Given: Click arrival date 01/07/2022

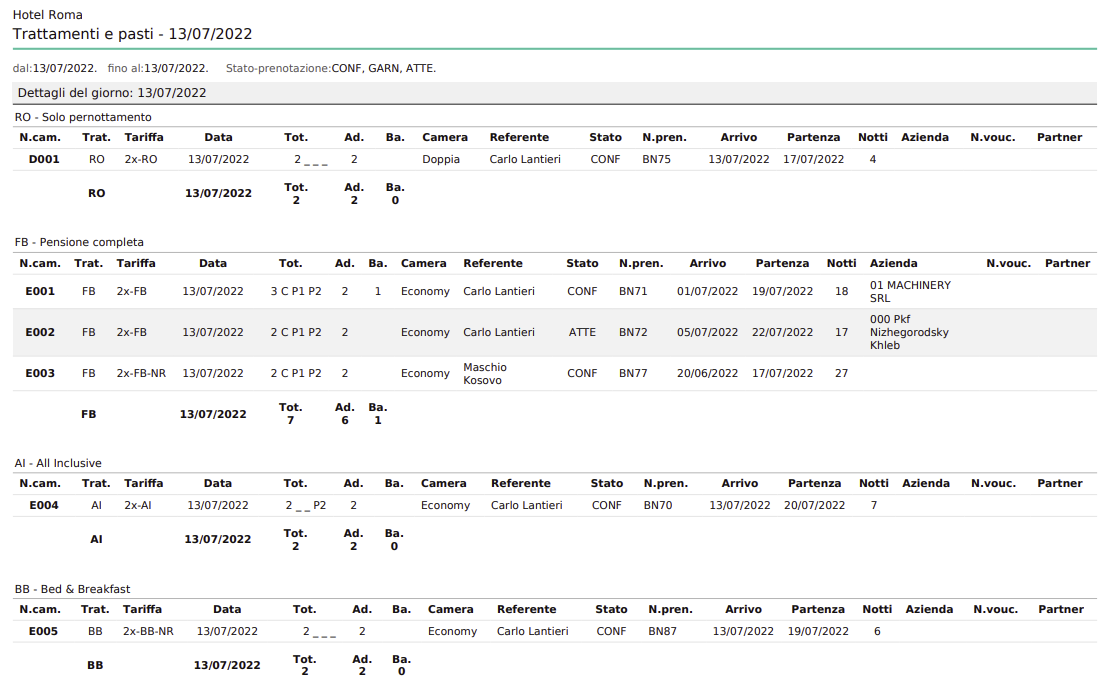Looking at the screenshot, I should (x=707, y=292).
